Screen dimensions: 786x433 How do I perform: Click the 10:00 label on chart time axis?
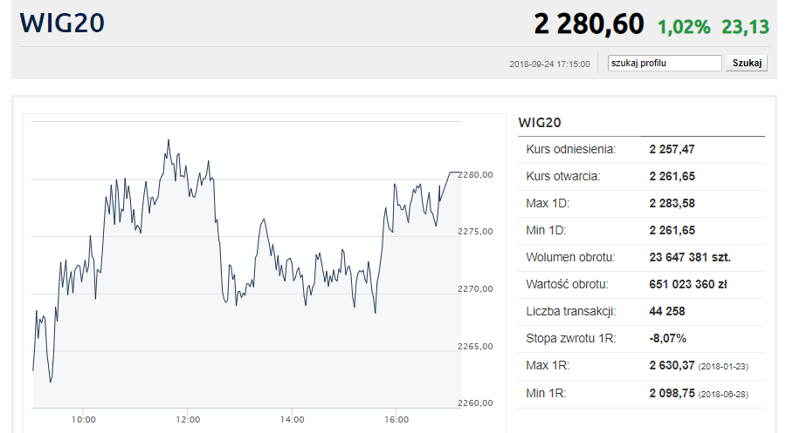coord(84,419)
